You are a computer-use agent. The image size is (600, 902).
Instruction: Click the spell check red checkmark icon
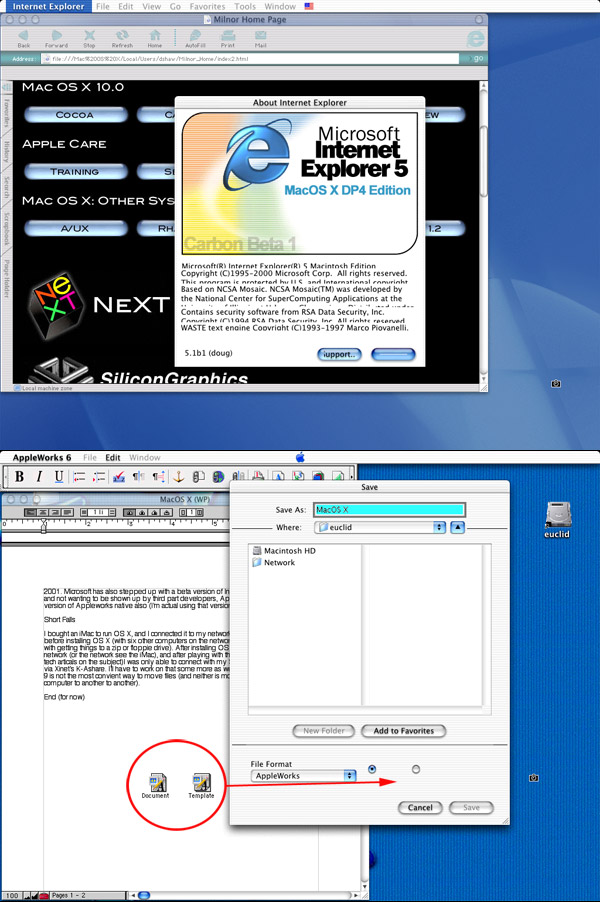pos(119,476)
